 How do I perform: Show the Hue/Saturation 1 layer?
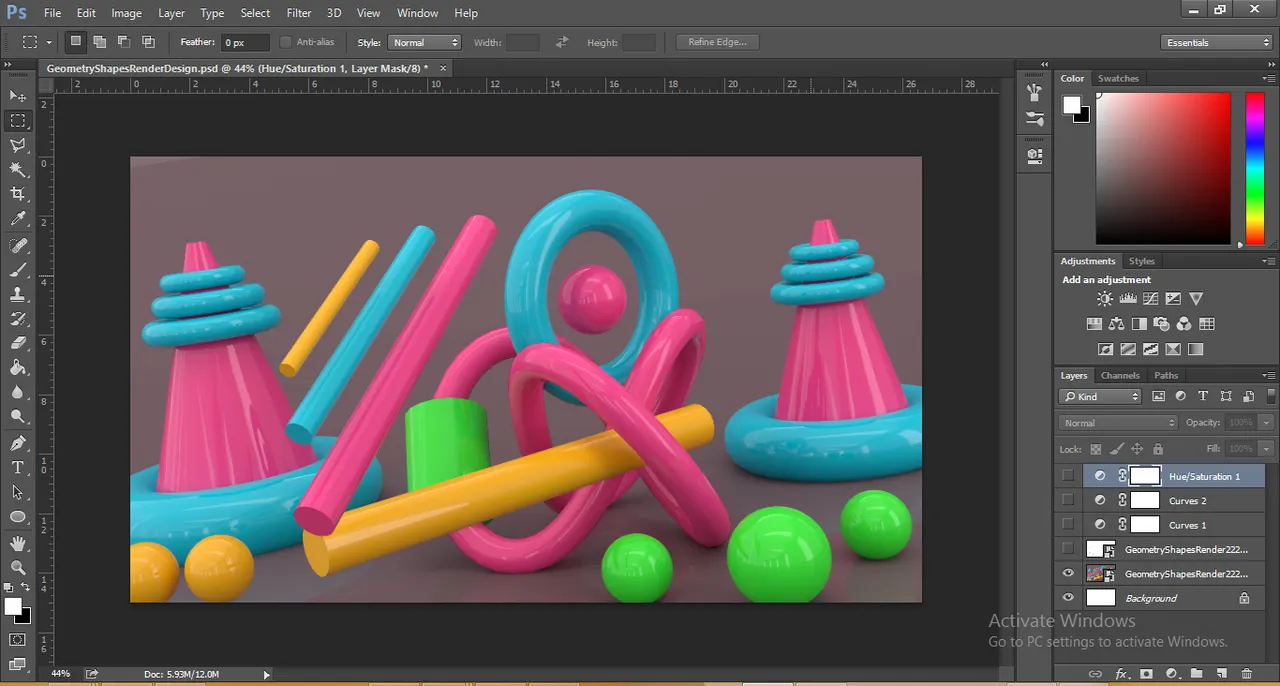1068,476
